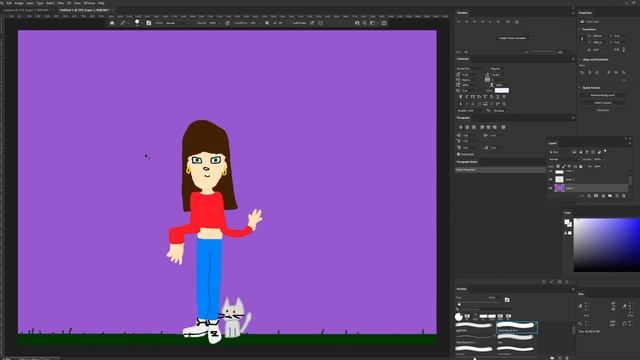Click foreground/background swatch in Color panel
640x360 pixels.
(568, 223)
